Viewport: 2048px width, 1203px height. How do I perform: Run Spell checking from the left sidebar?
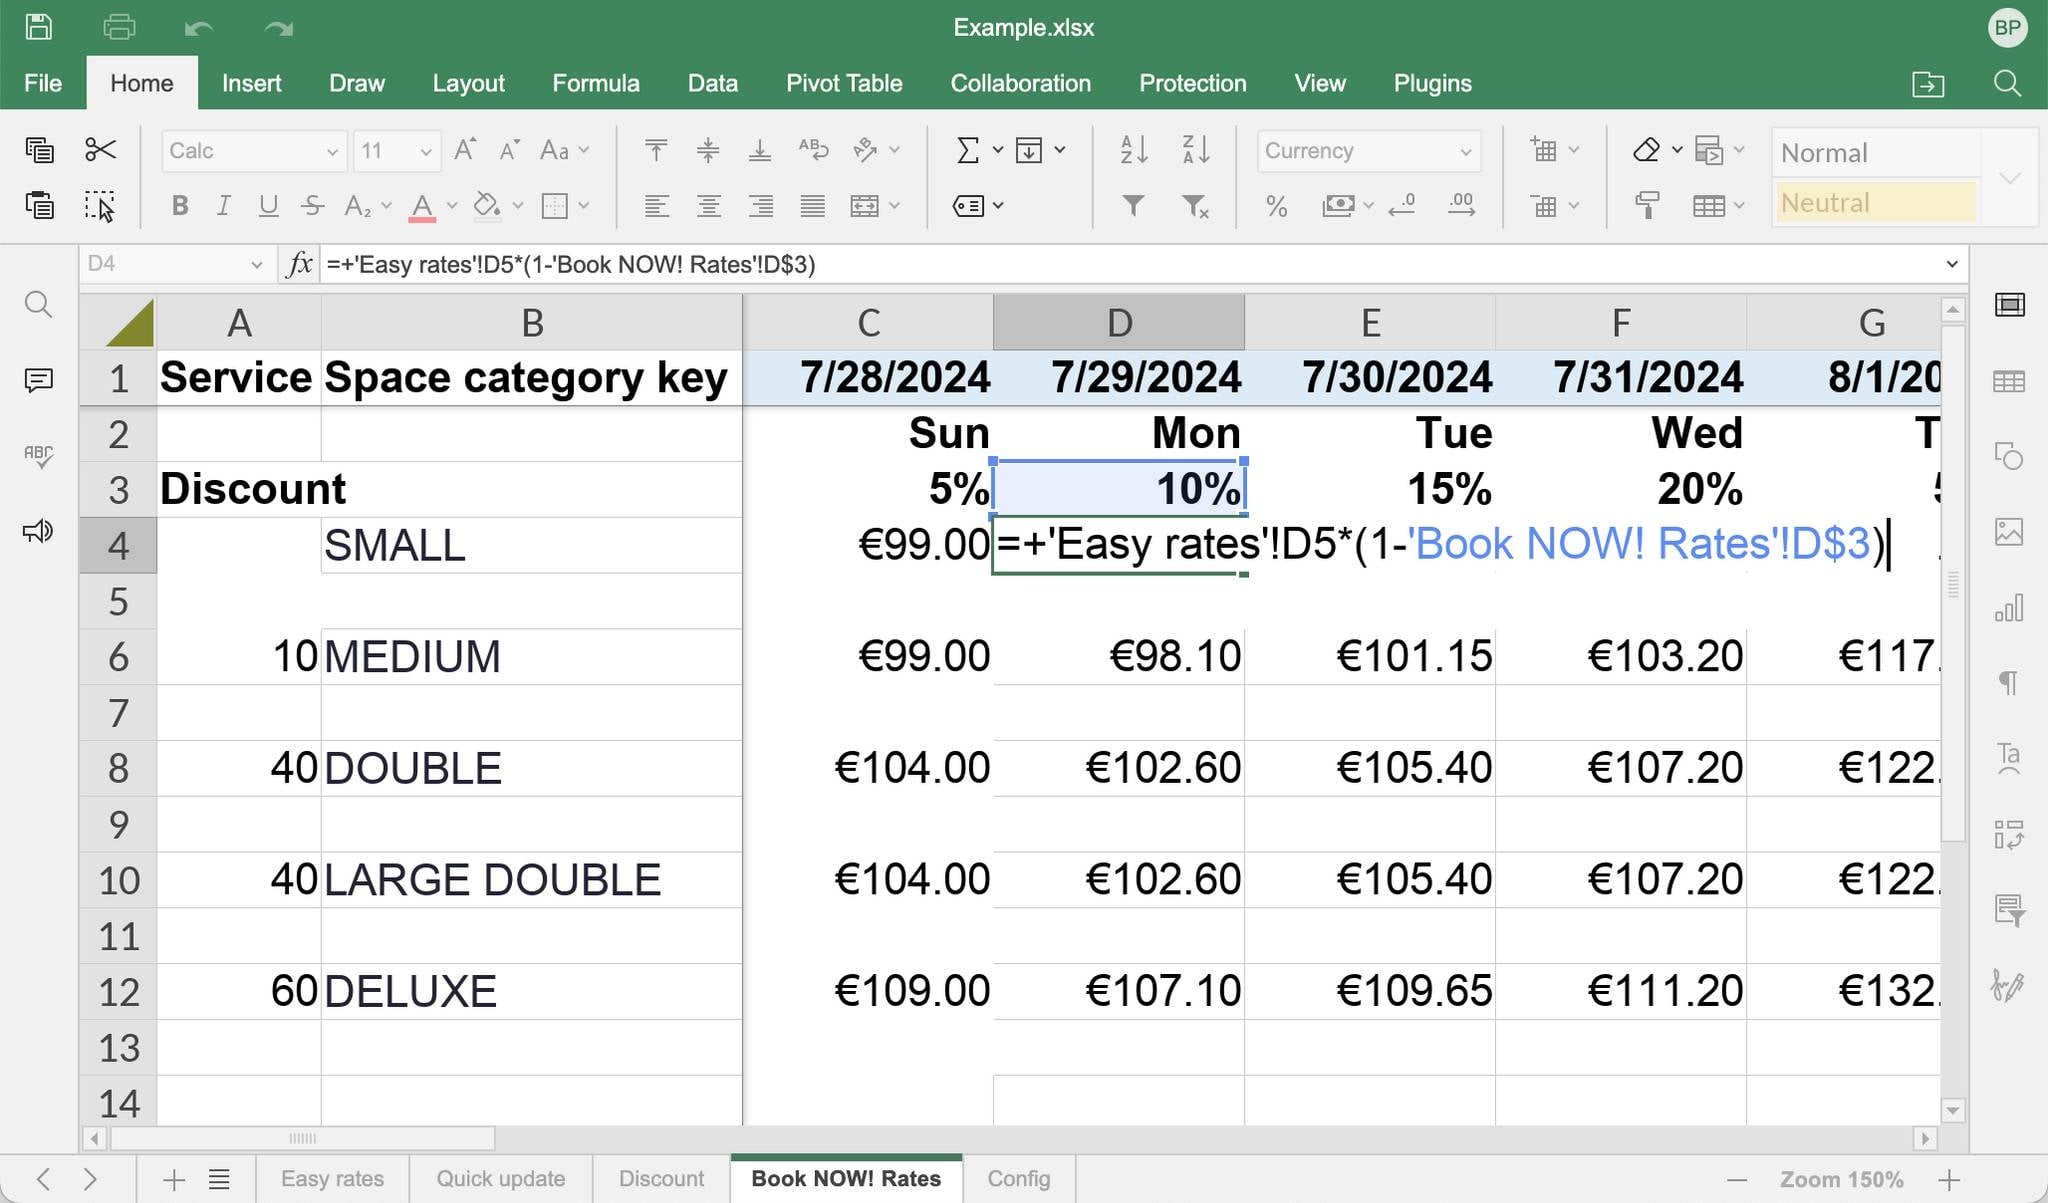pos(38,455)
